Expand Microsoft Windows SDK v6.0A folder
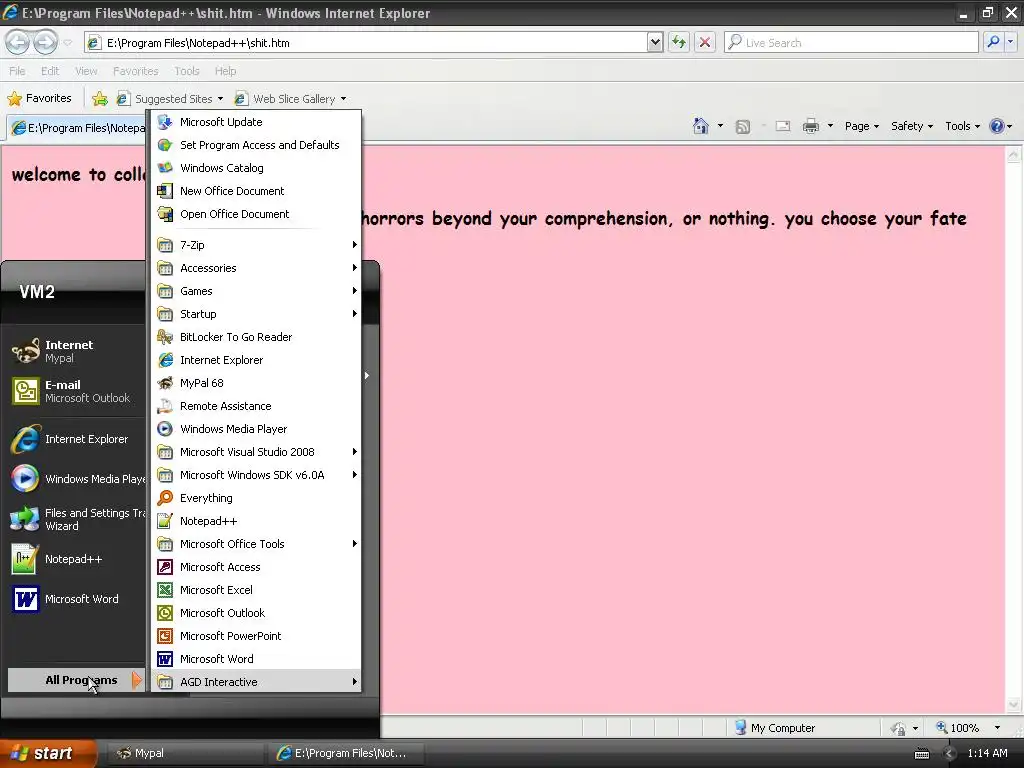 click(x=256, y=475)
